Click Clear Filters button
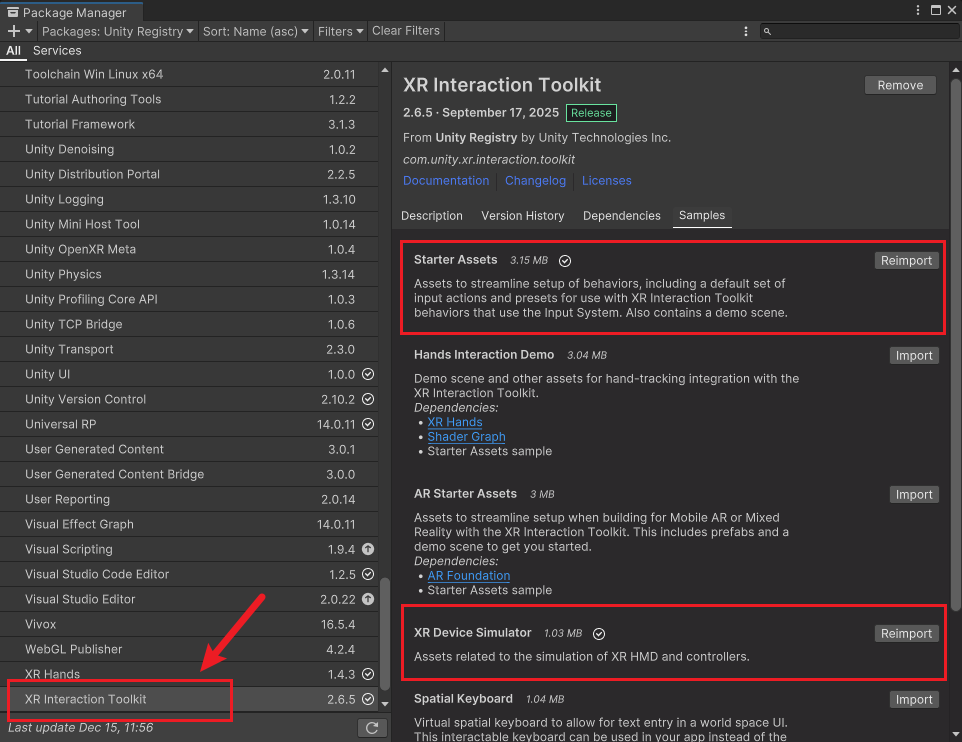Viewport: 962px width, 742px height. point(406,31)
